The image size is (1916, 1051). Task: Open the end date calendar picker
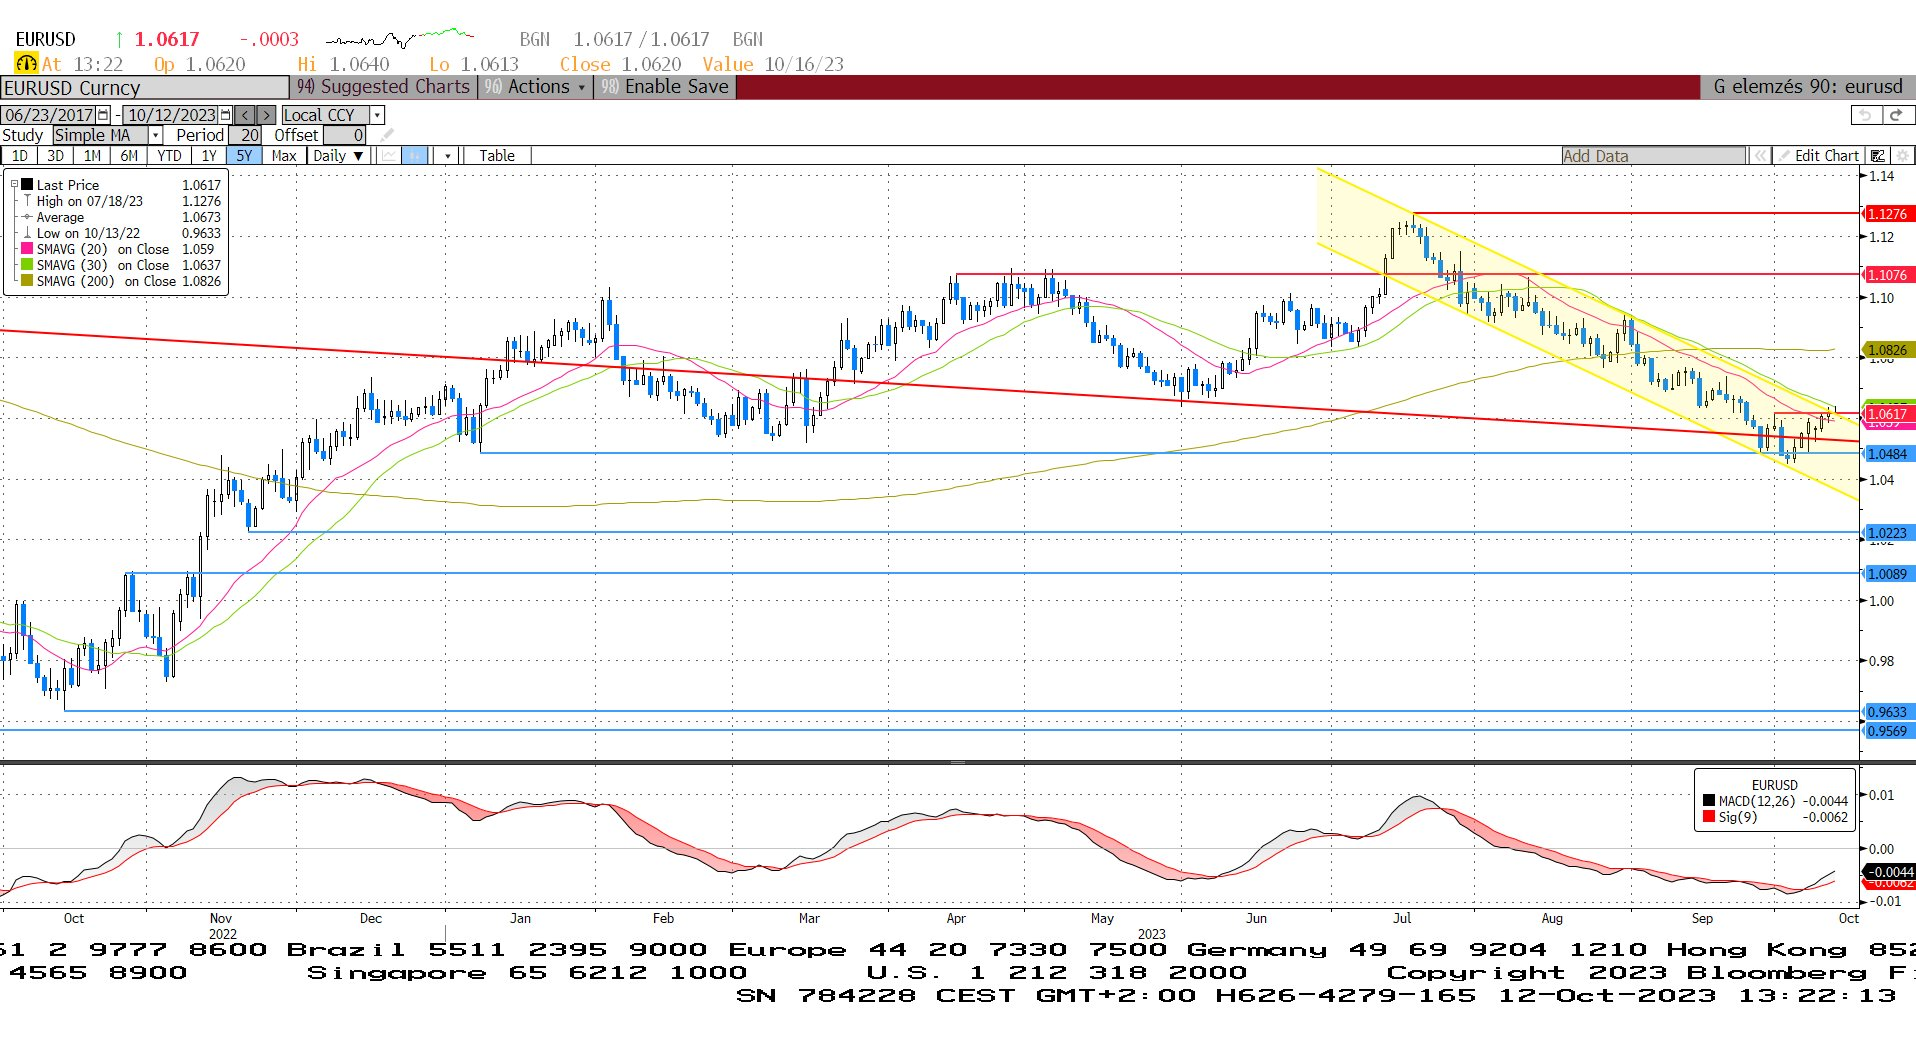(x=226, y=115)
